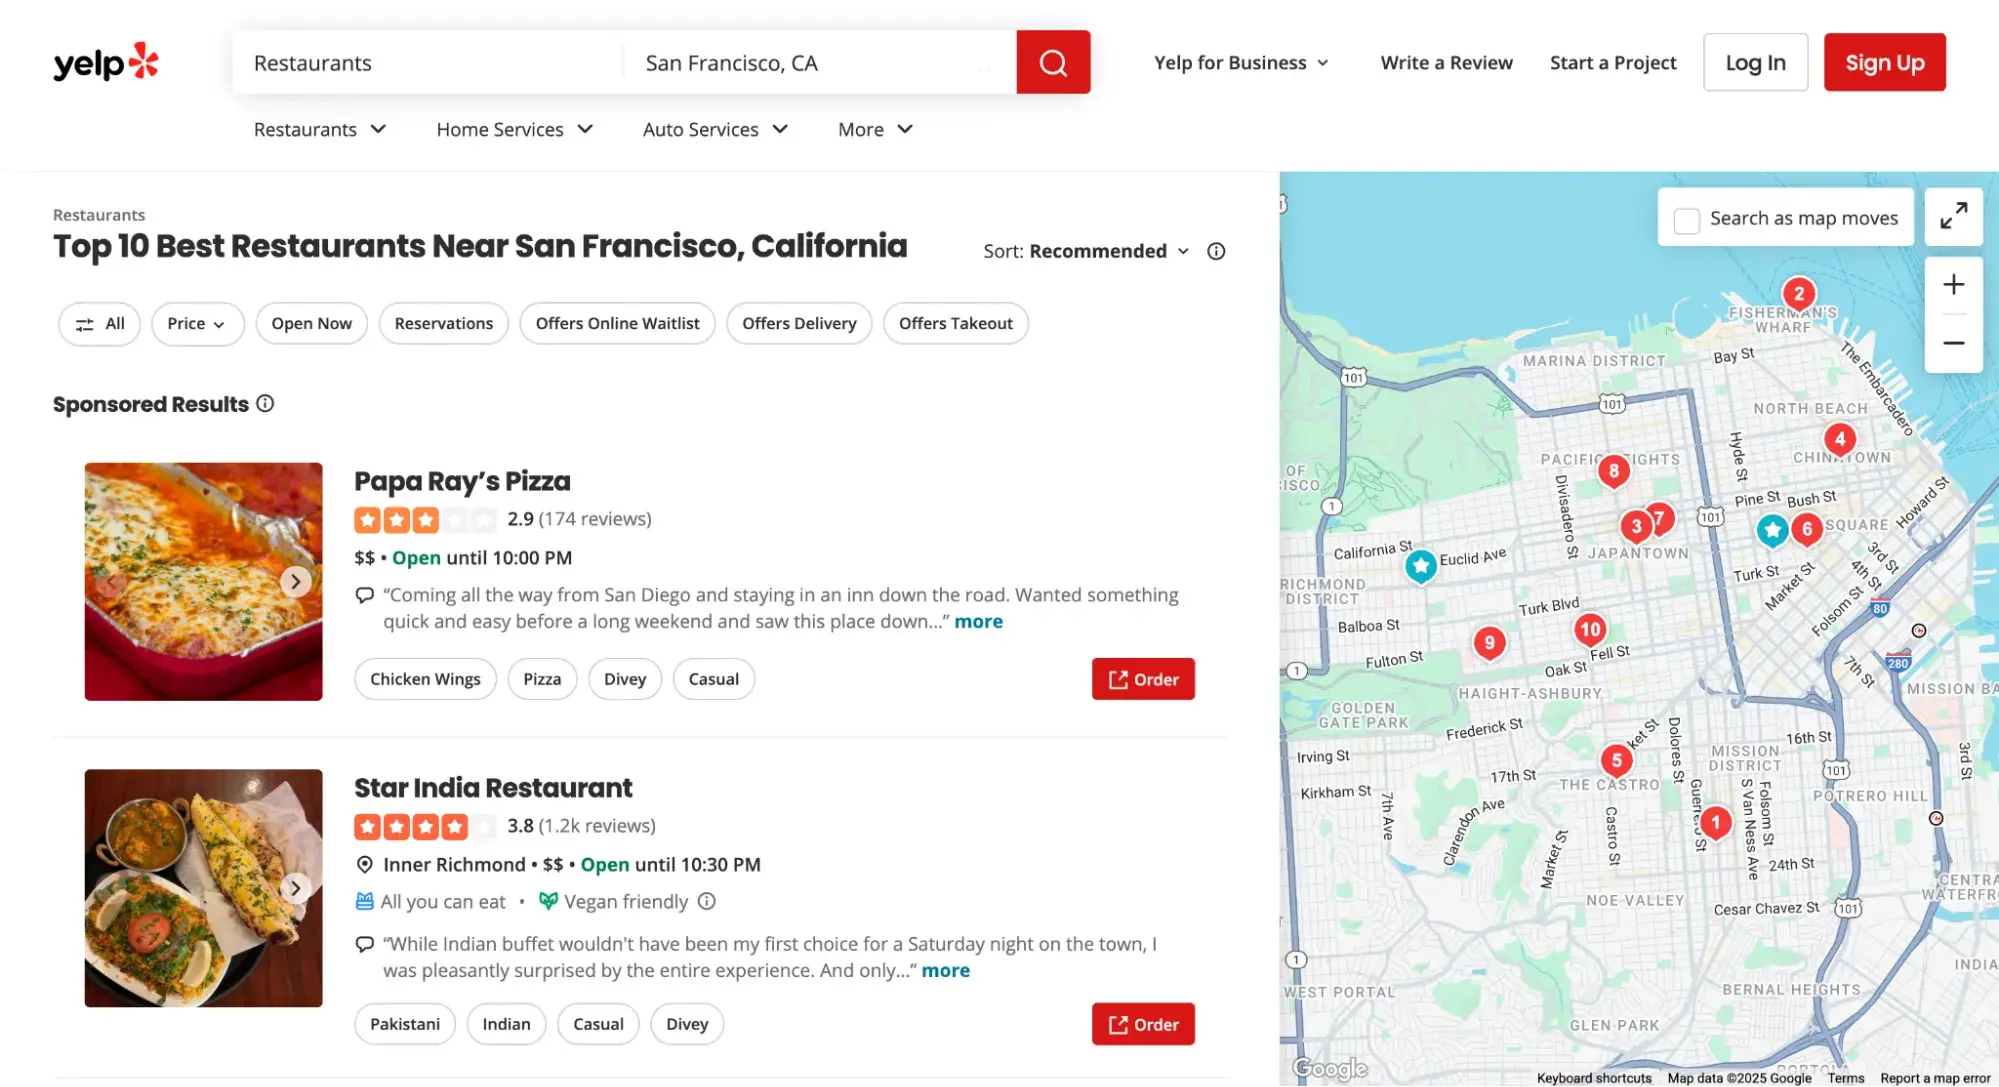The image size is (1999, 1087).
Task: Click the San Francisco, CA location field
Action: click(820, 63)
